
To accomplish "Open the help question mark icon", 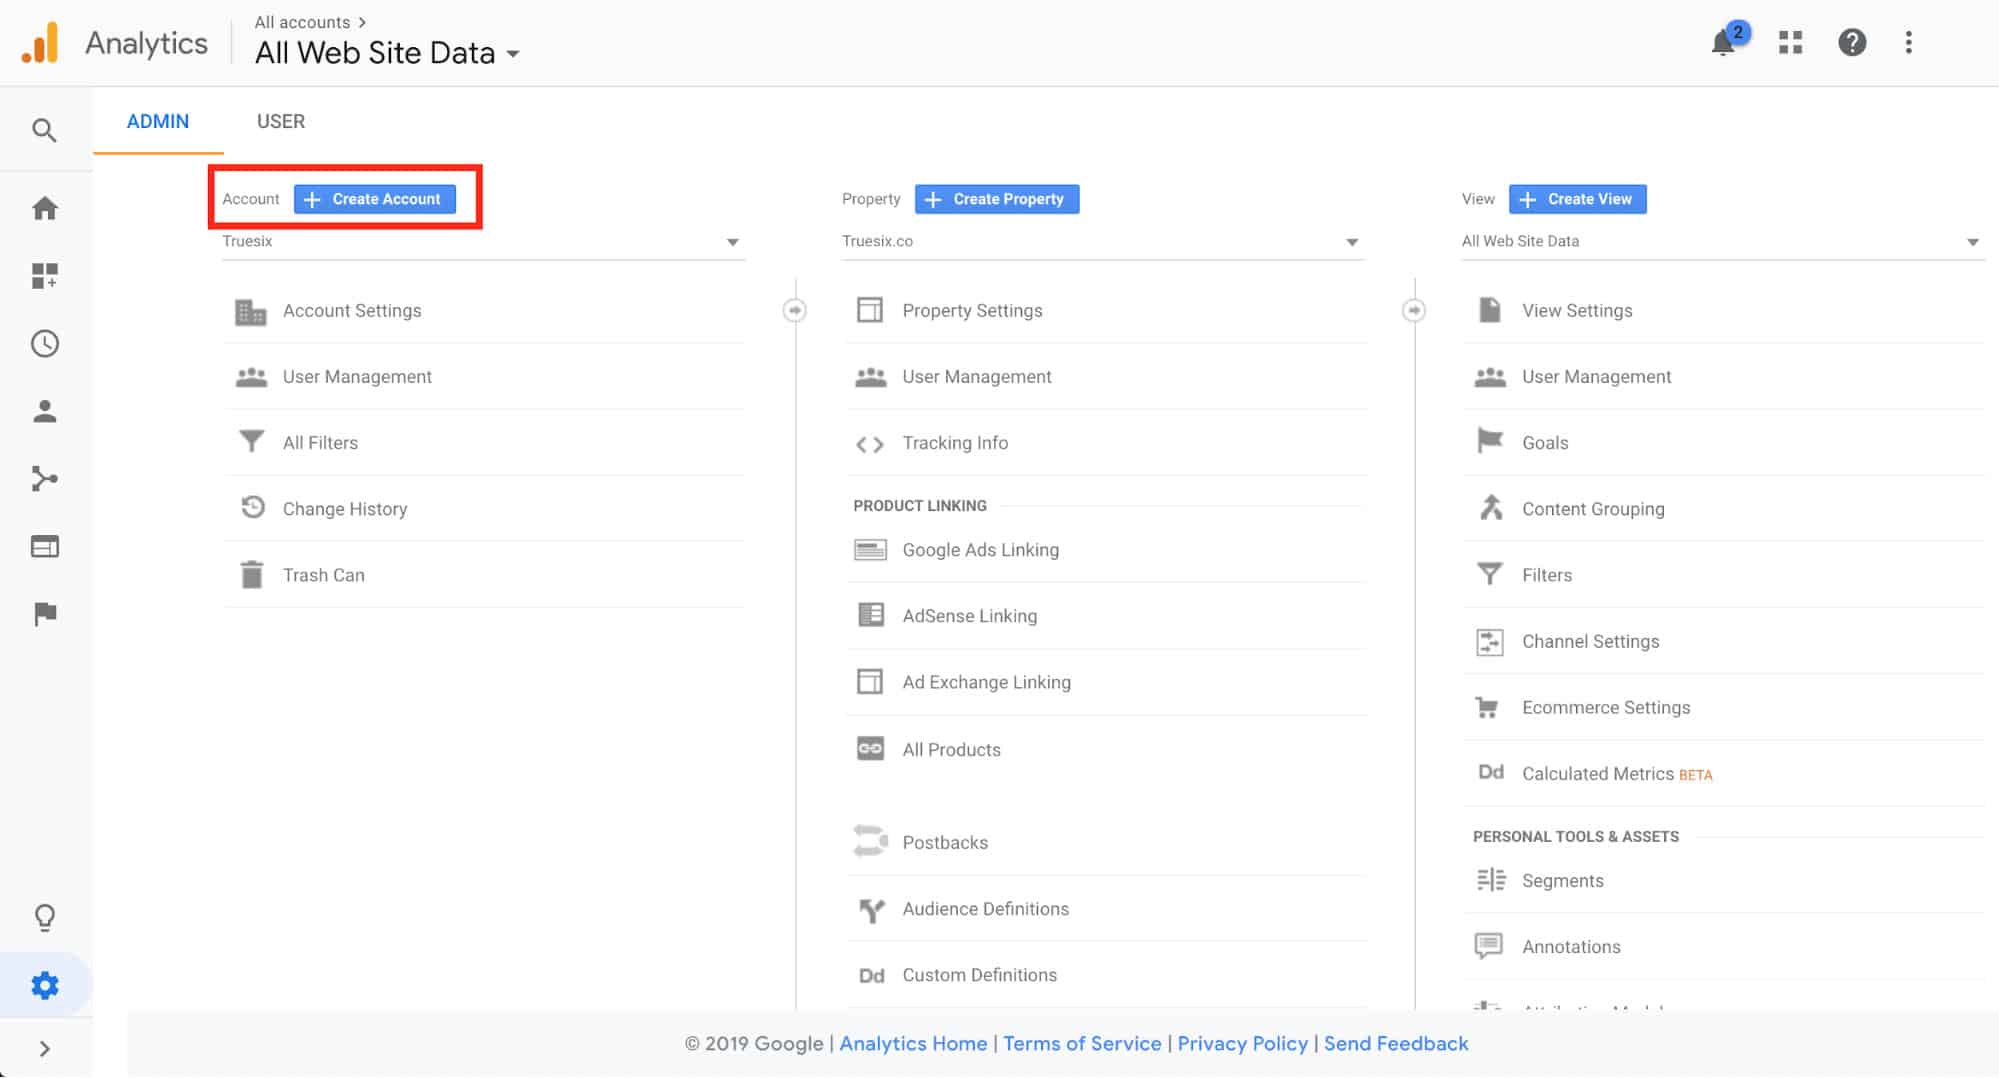I will click(1851, 43).
